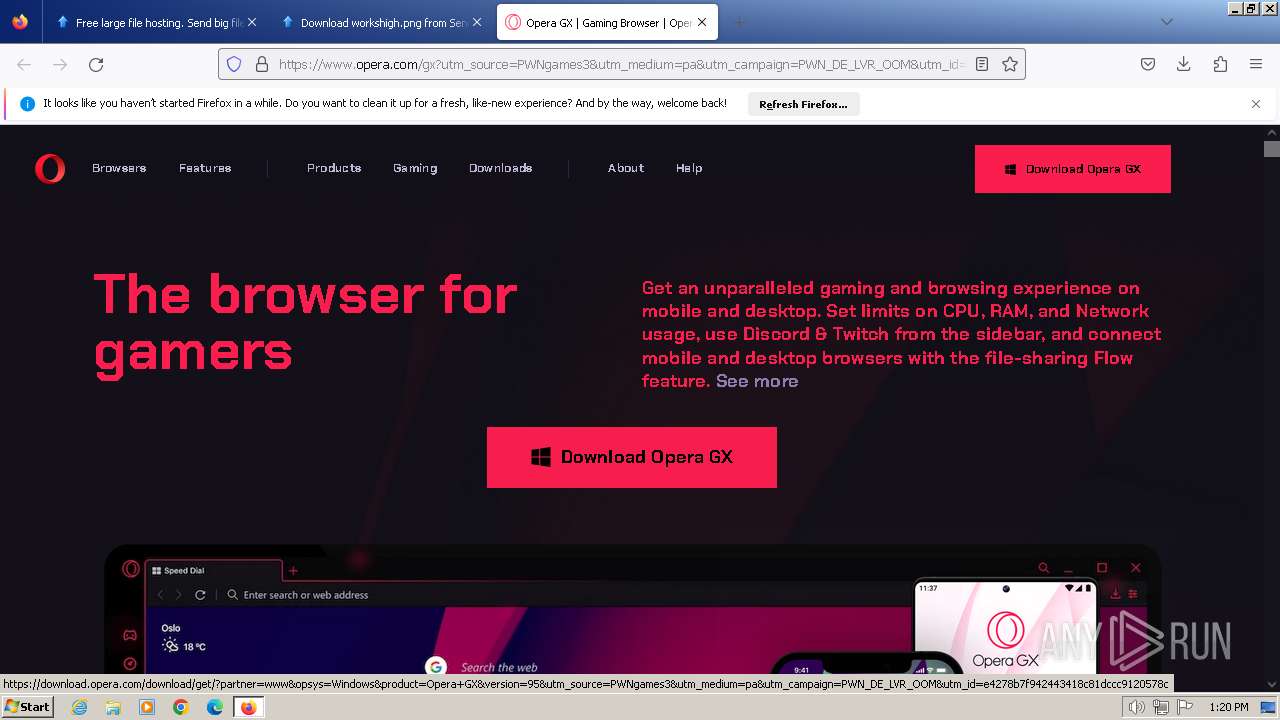The image size is (1280, 720).
Task: Launch Chrome from the taskbar
Action: pyautogui.click(x=181, y=707)
